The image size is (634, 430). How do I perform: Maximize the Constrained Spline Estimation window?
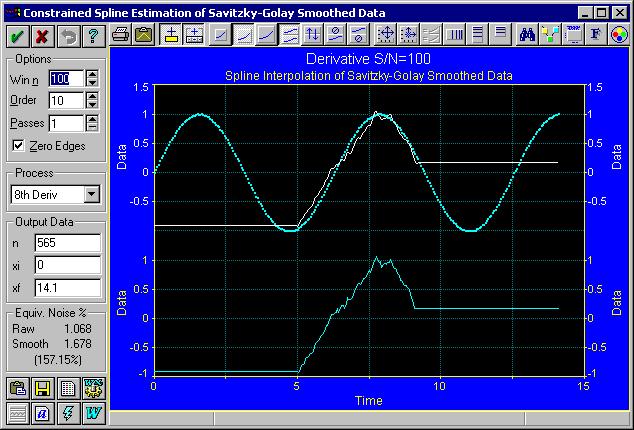coord(601,13)
